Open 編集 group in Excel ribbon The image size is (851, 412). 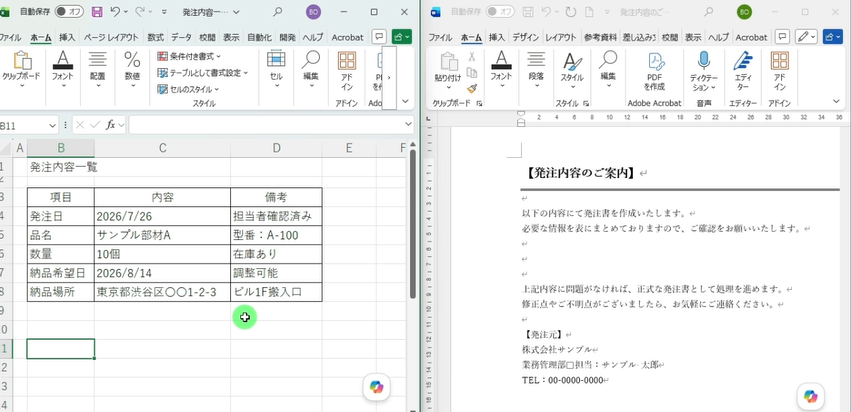tap(311, 69)
